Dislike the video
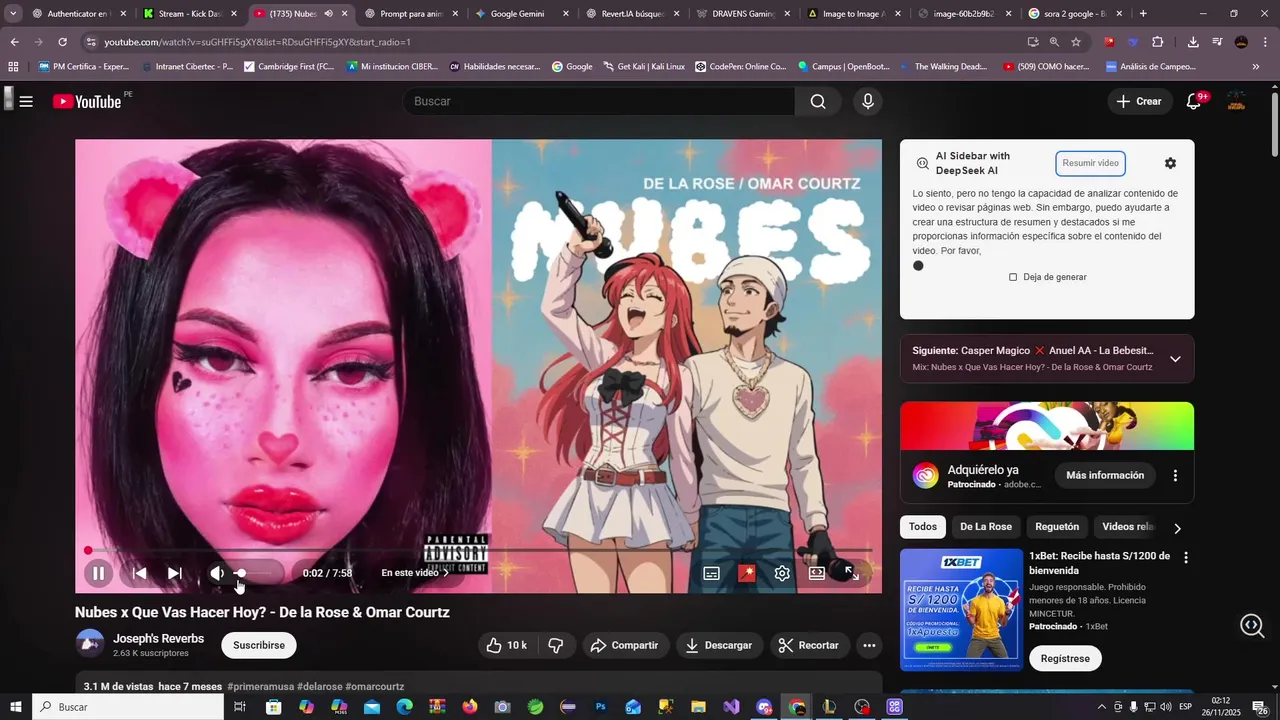Viewport: 1280px width, 720px height. [x=556, y=645]
